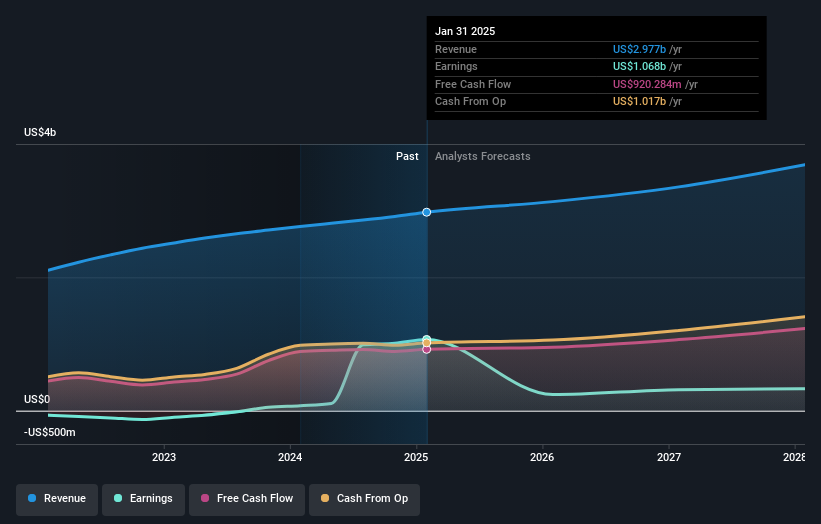Screen dimensions: 821x524
Task: Click the 2026 x-axis label
Action: [542, 457]
